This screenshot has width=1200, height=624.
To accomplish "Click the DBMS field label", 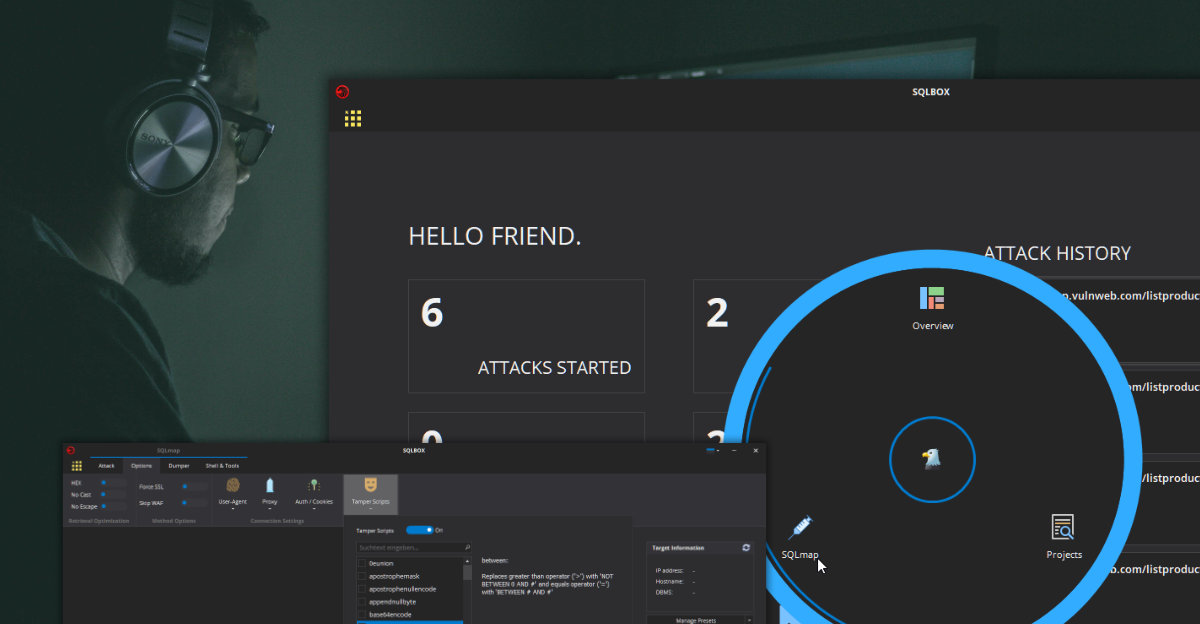I will [x=664, y=592].
